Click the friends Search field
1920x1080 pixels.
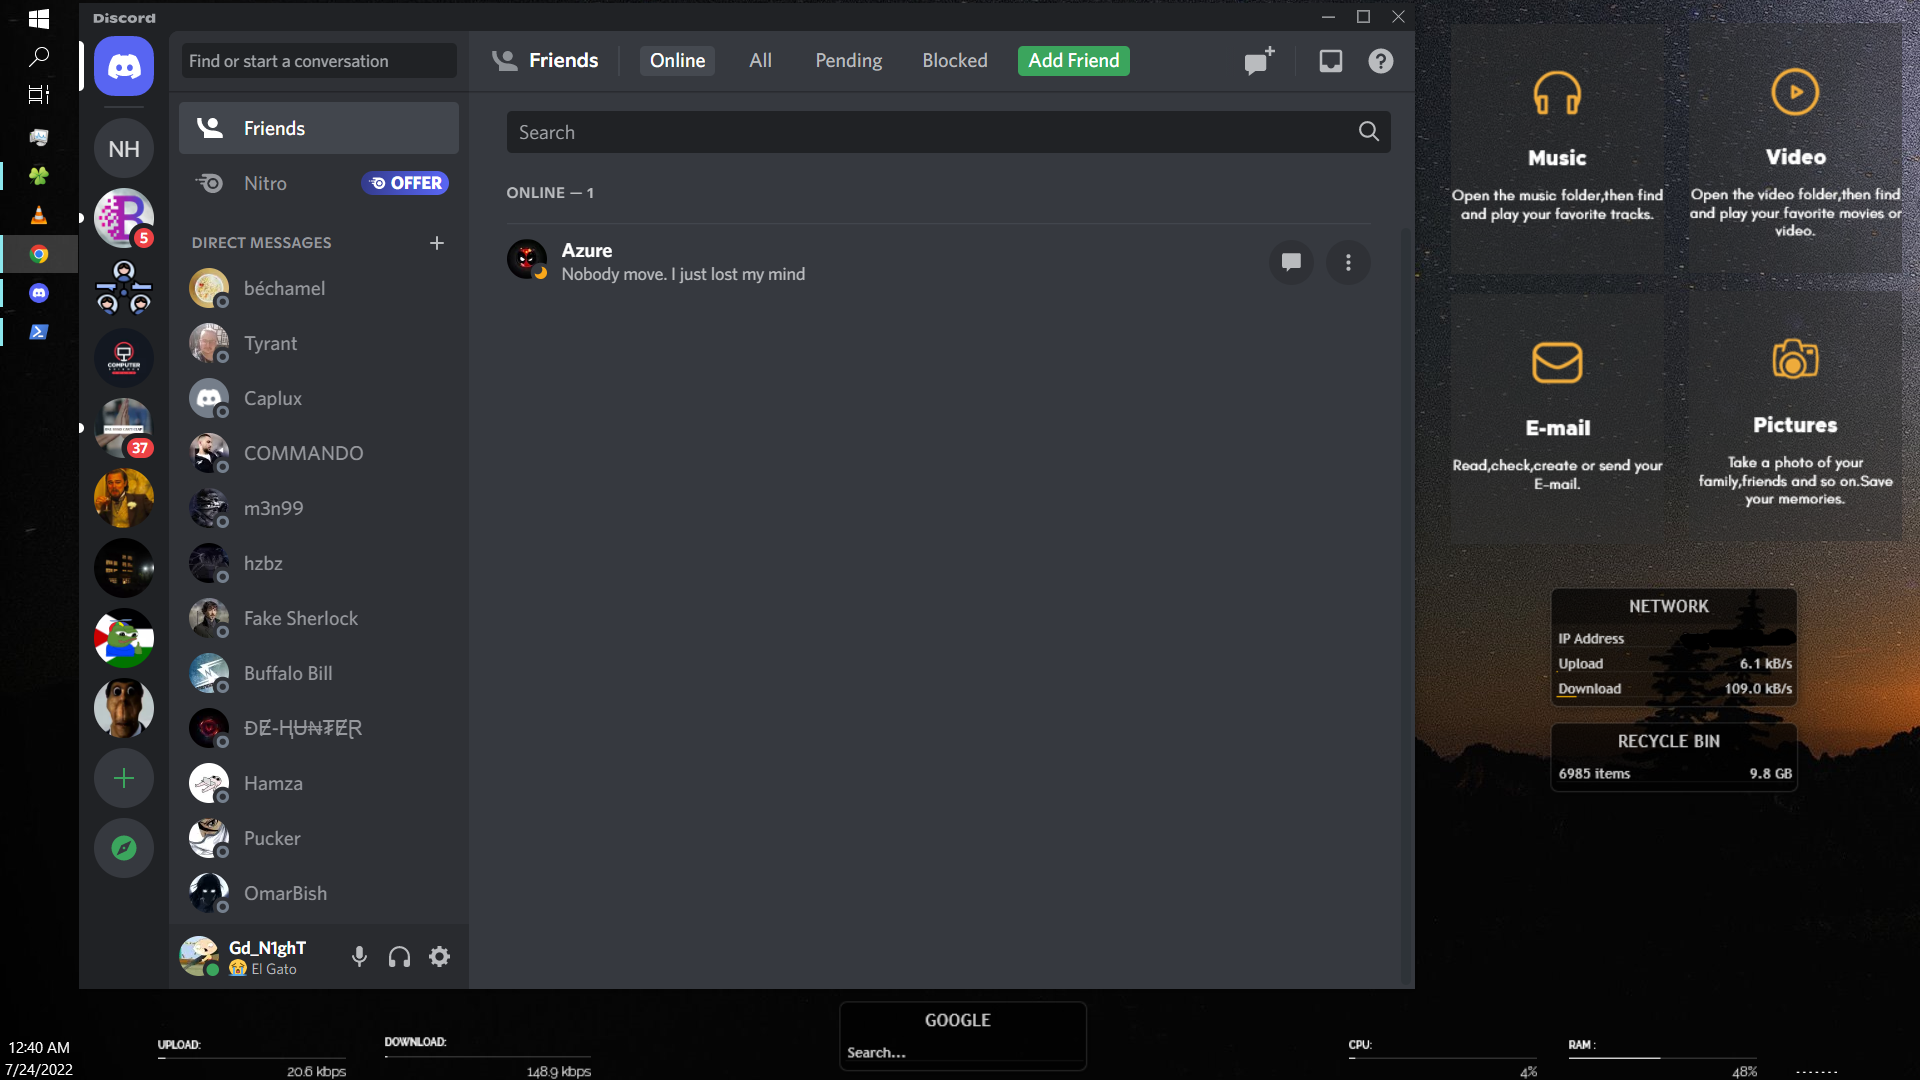[930, 132]
